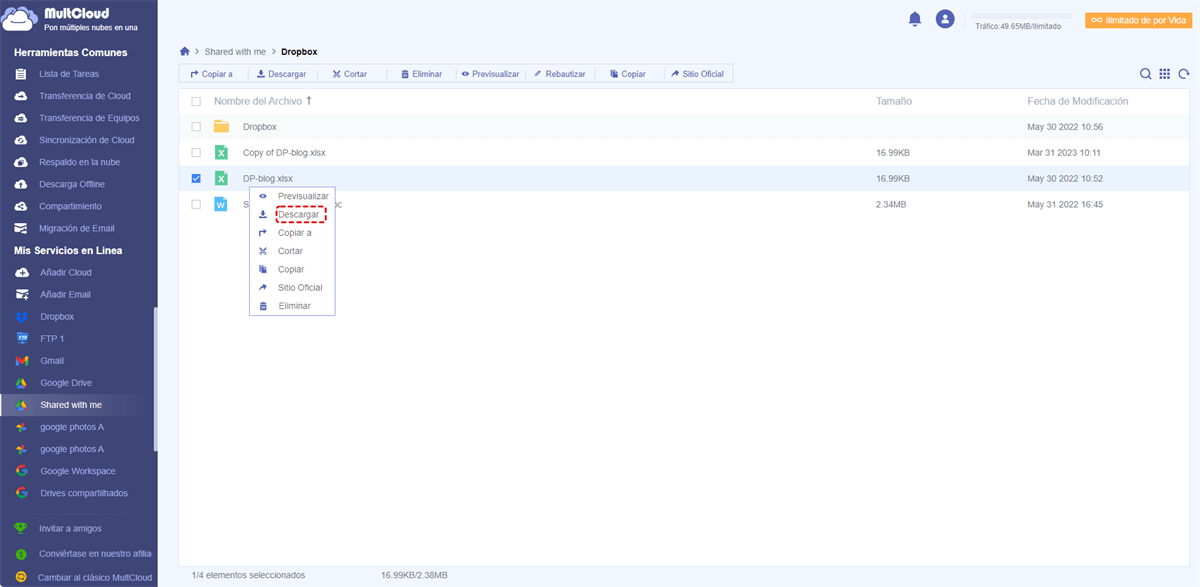Screen dimensions: 1200x587
Task: Sort by Tamaño column header
Action: 894,101
